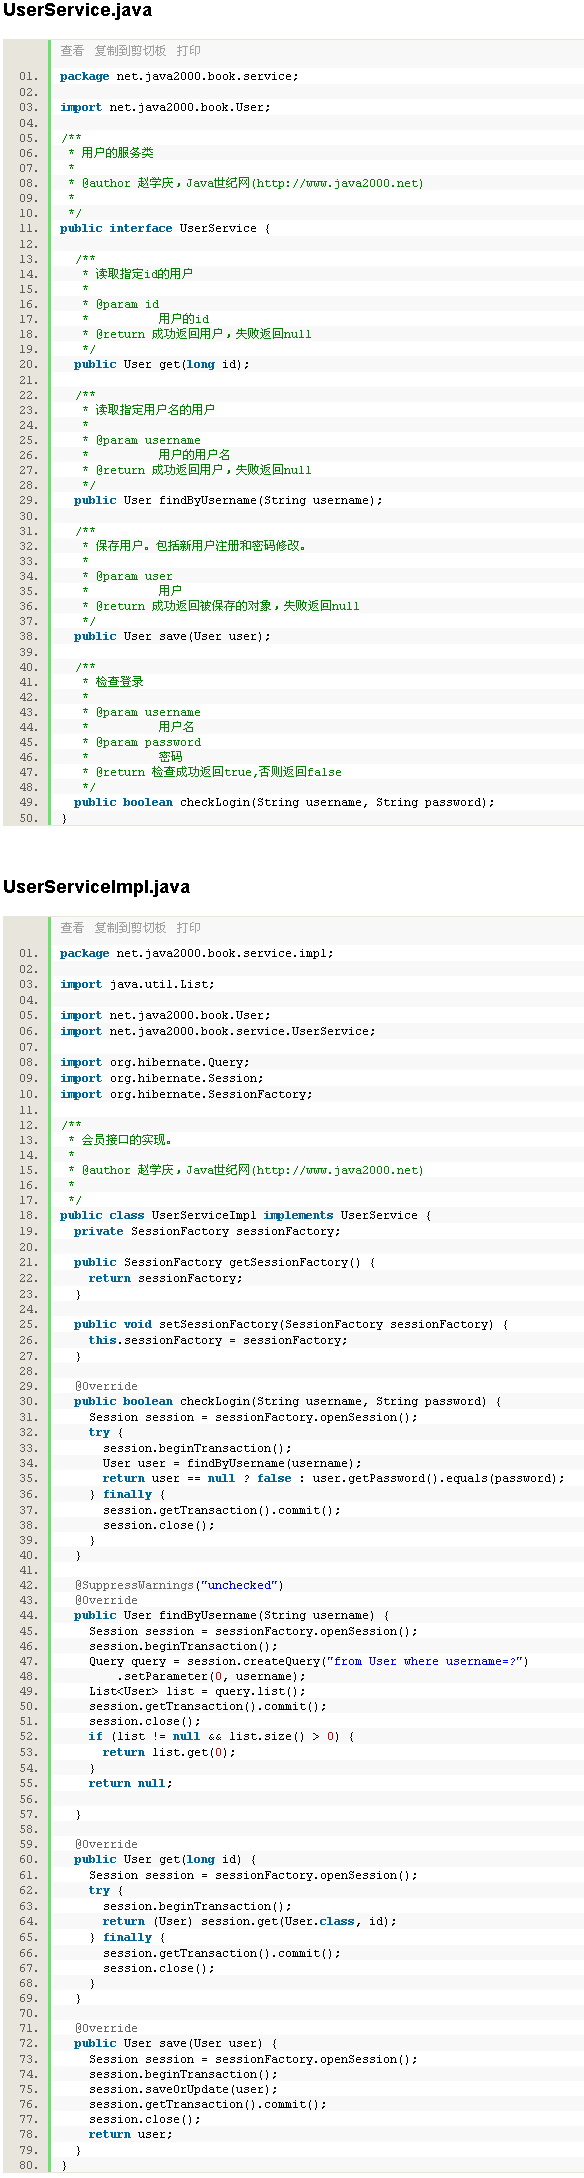Click "return (User) session.get(User.class, id);" line
This screenshot has width=584, height=2178.
pos(249,1921)
